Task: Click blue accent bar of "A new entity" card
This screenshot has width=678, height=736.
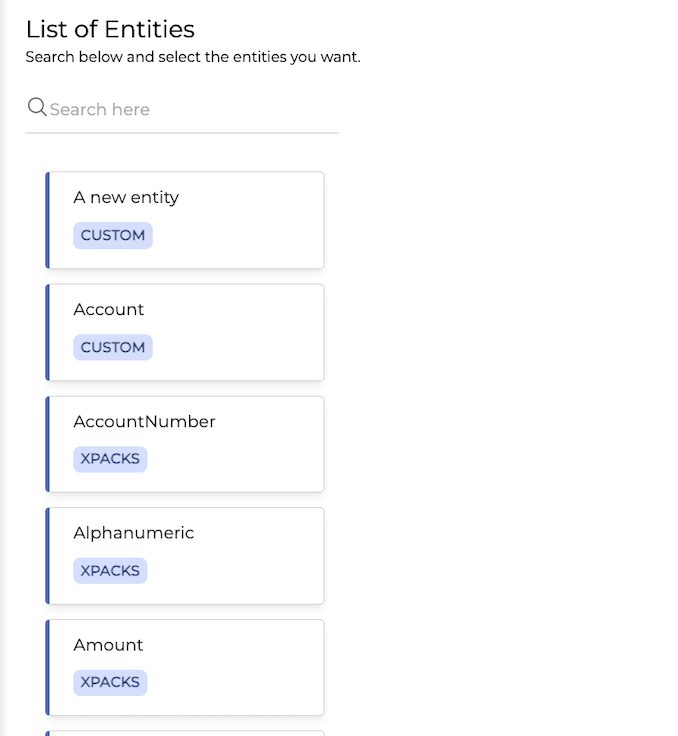Action: [x=47, y=220]
